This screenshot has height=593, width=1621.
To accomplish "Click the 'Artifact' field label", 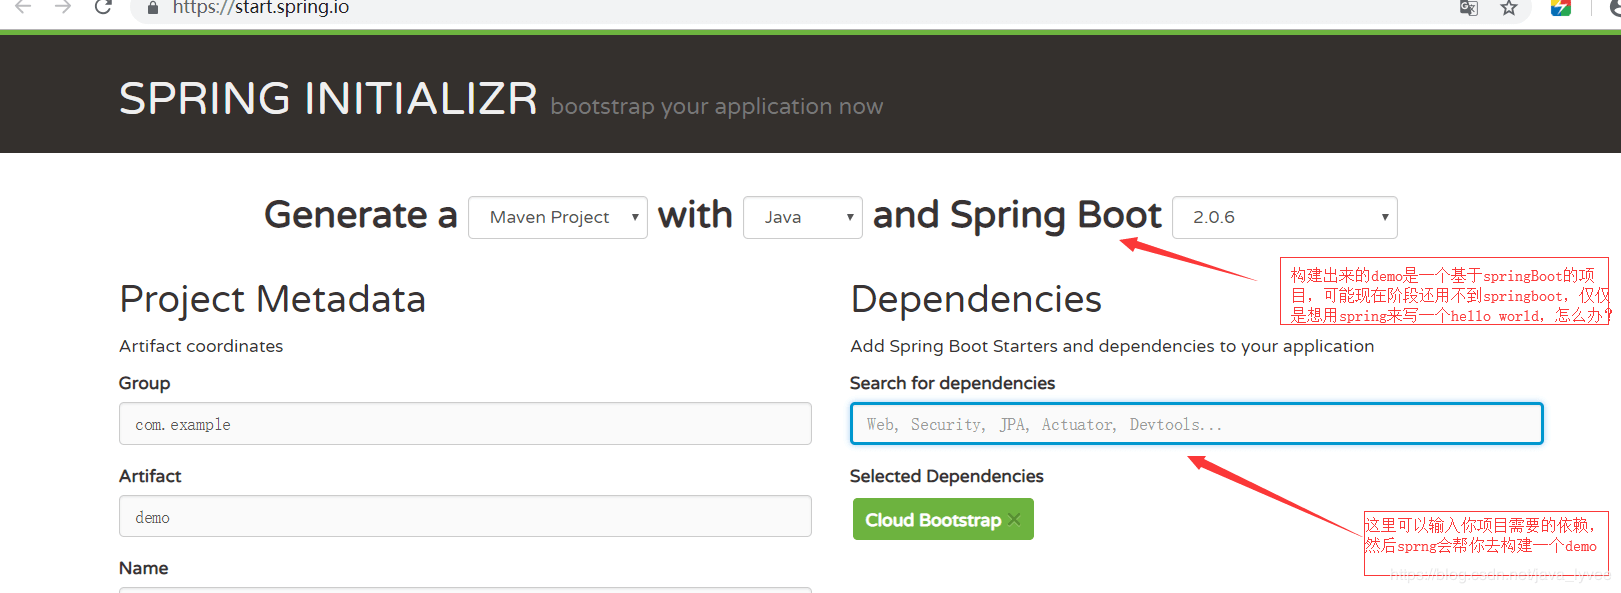I will 150,476.
